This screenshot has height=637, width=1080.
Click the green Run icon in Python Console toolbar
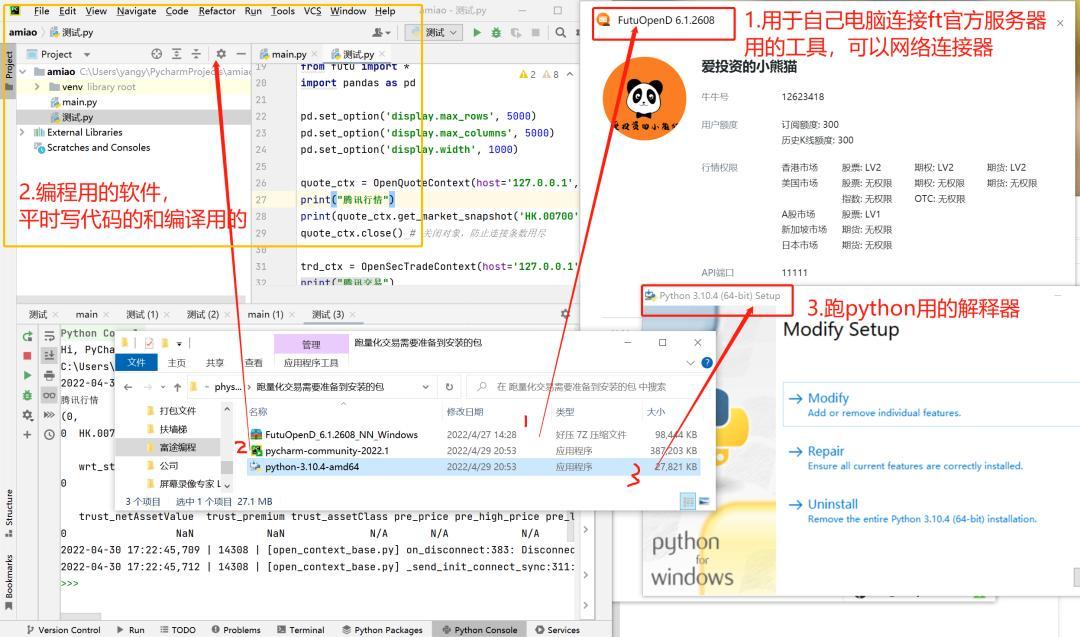[x=26, y=375]
